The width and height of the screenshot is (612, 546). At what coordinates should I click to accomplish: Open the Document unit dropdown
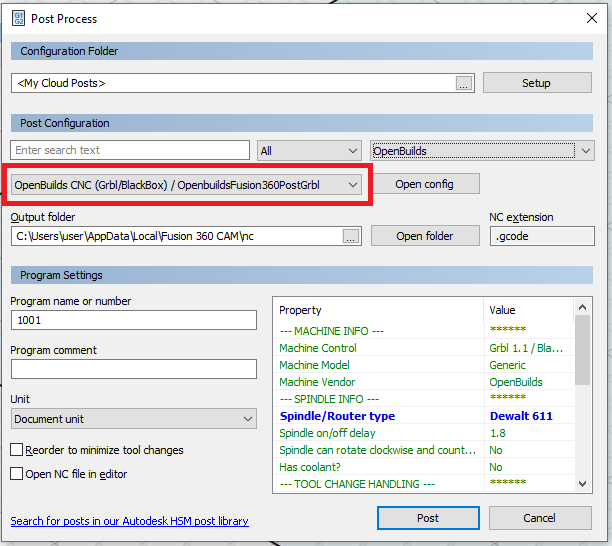(x=133, y=419)
